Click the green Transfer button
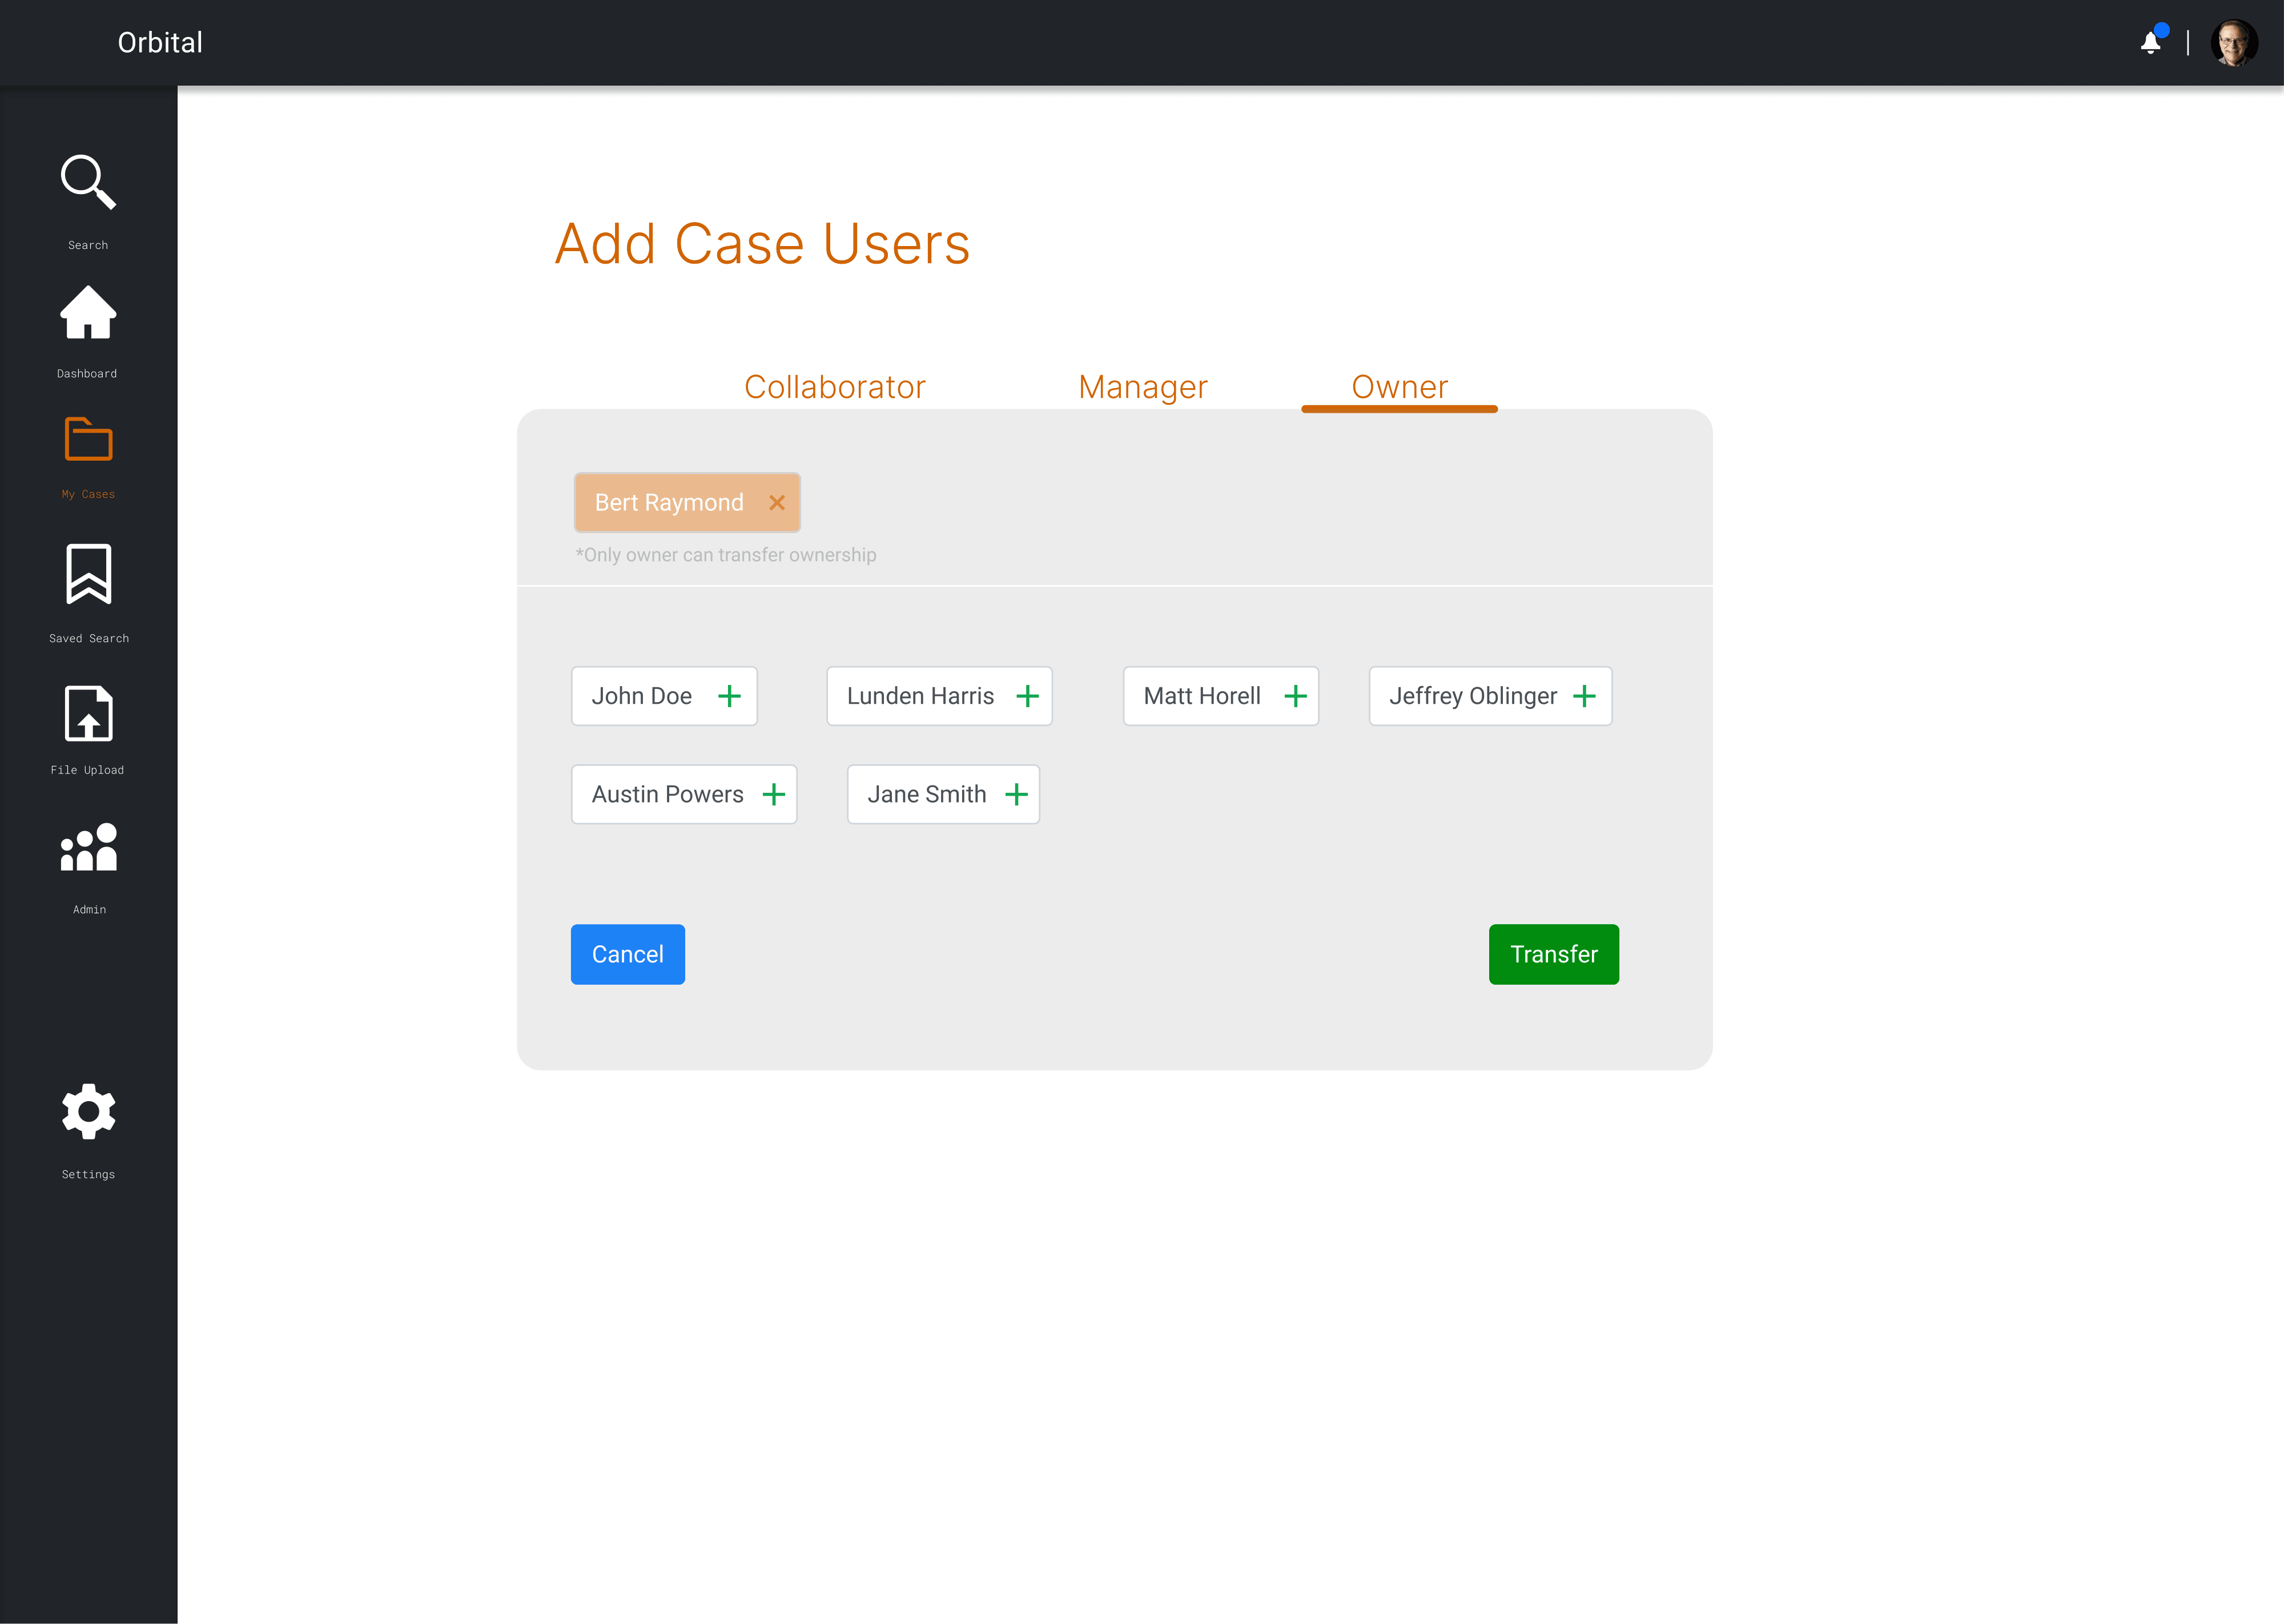Screen dimensions: 2284x1624 (x=1553, y=954)
